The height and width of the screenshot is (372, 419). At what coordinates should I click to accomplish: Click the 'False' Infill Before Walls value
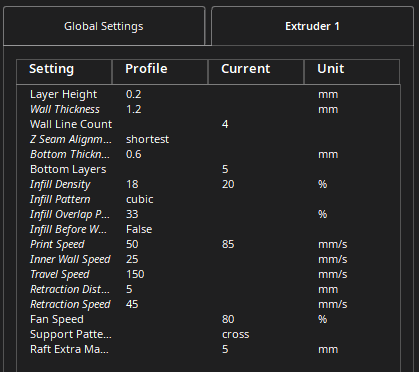(139, 229)
